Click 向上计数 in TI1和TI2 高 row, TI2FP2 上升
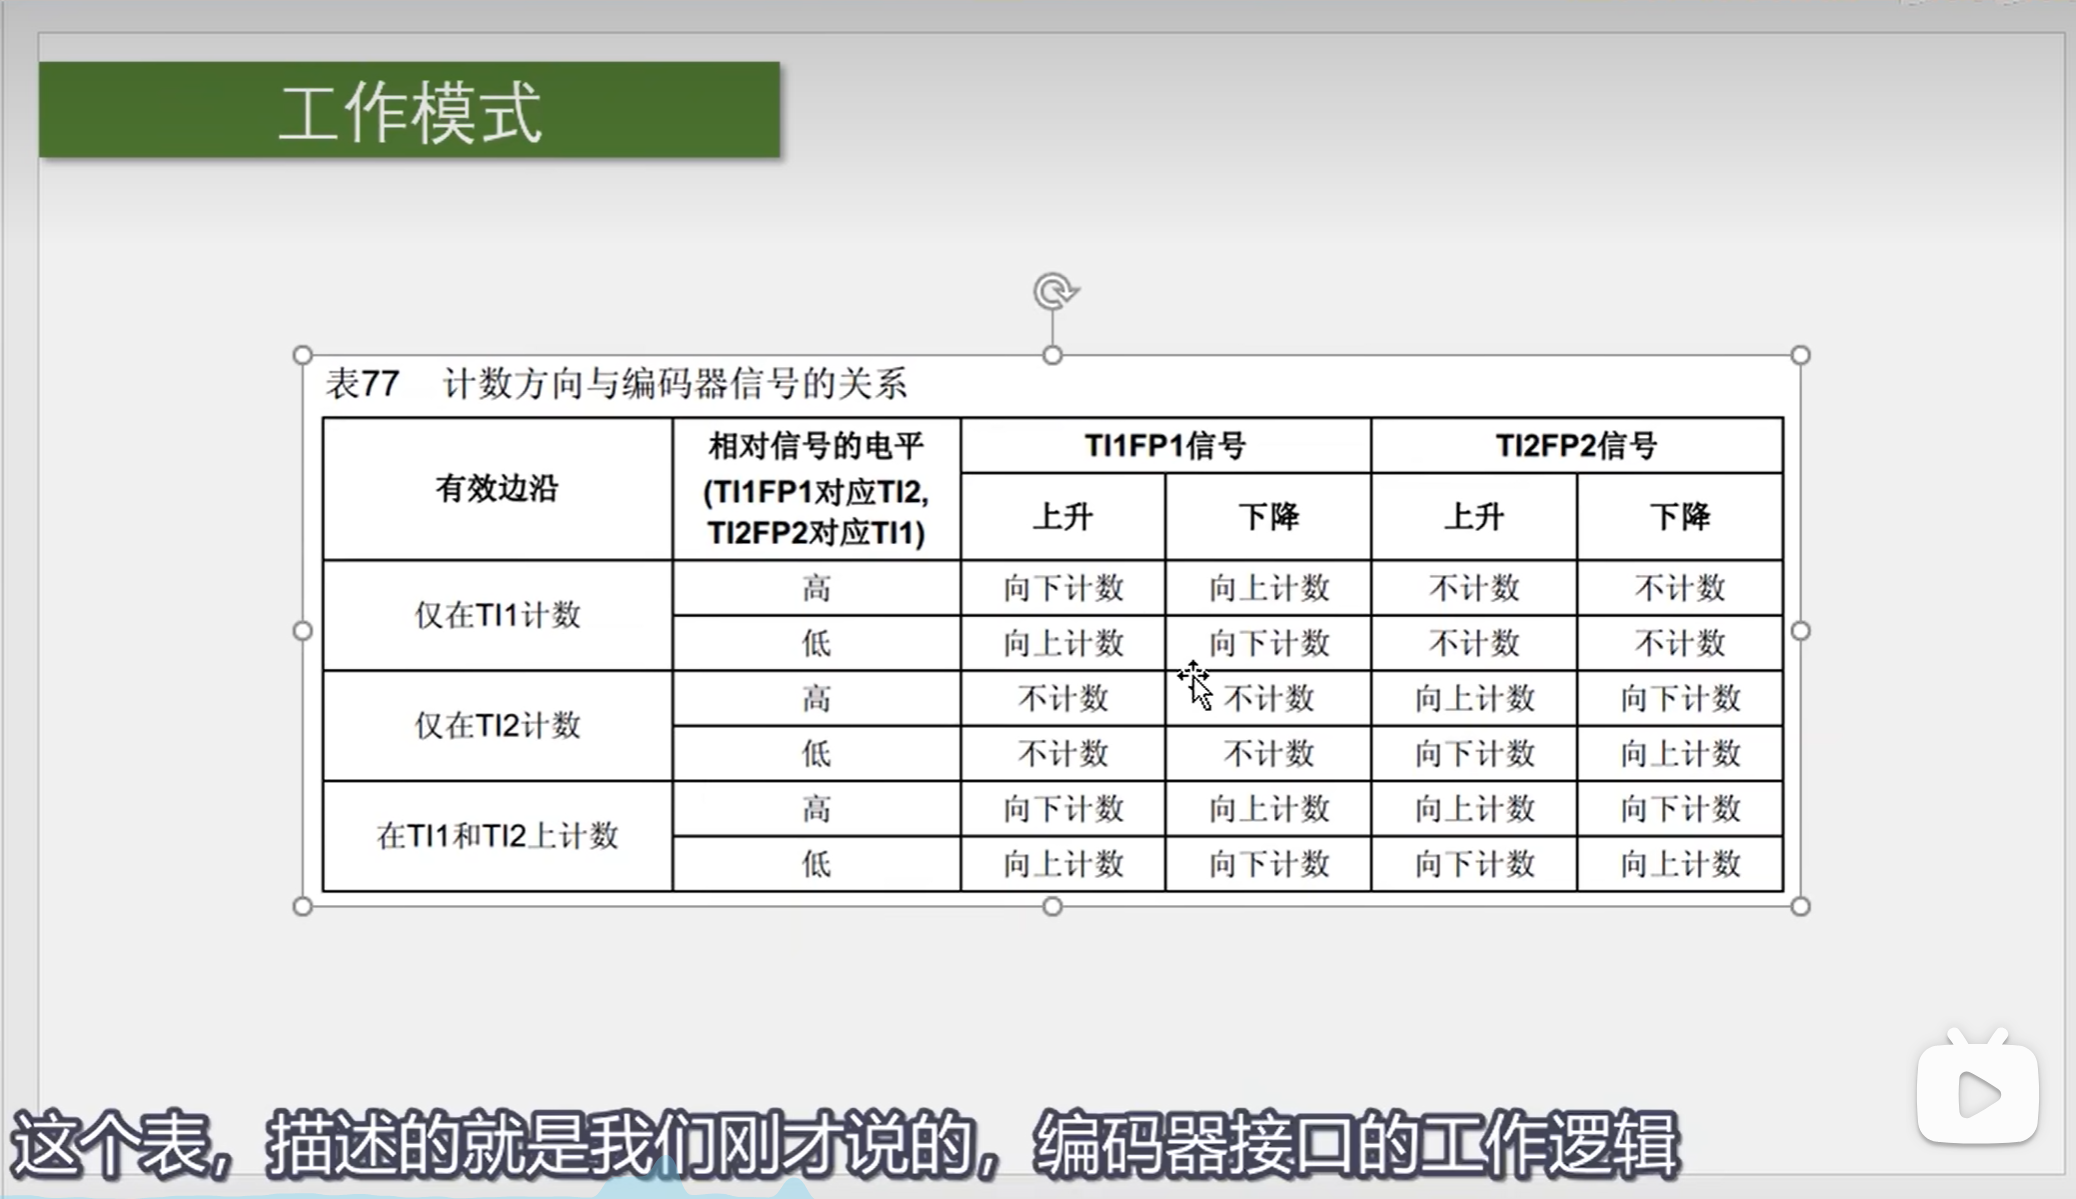Image resolution: width=2076 pixels, height=1199 pixels. pyautogui.click(x=1474, y=808)
